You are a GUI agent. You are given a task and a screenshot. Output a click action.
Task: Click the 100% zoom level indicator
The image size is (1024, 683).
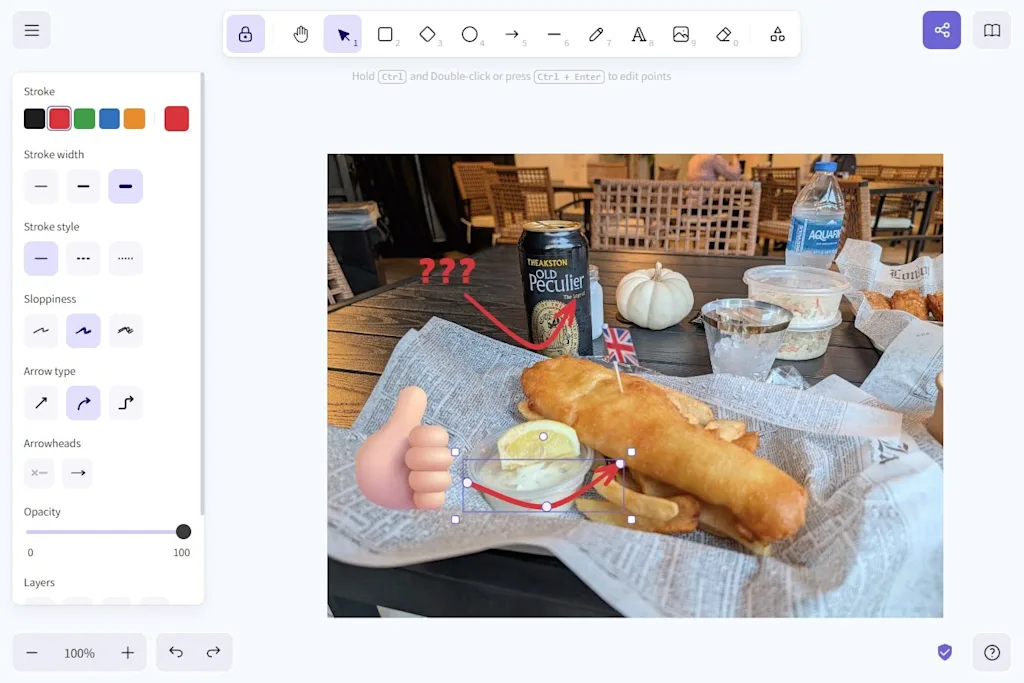pos(79,652)
